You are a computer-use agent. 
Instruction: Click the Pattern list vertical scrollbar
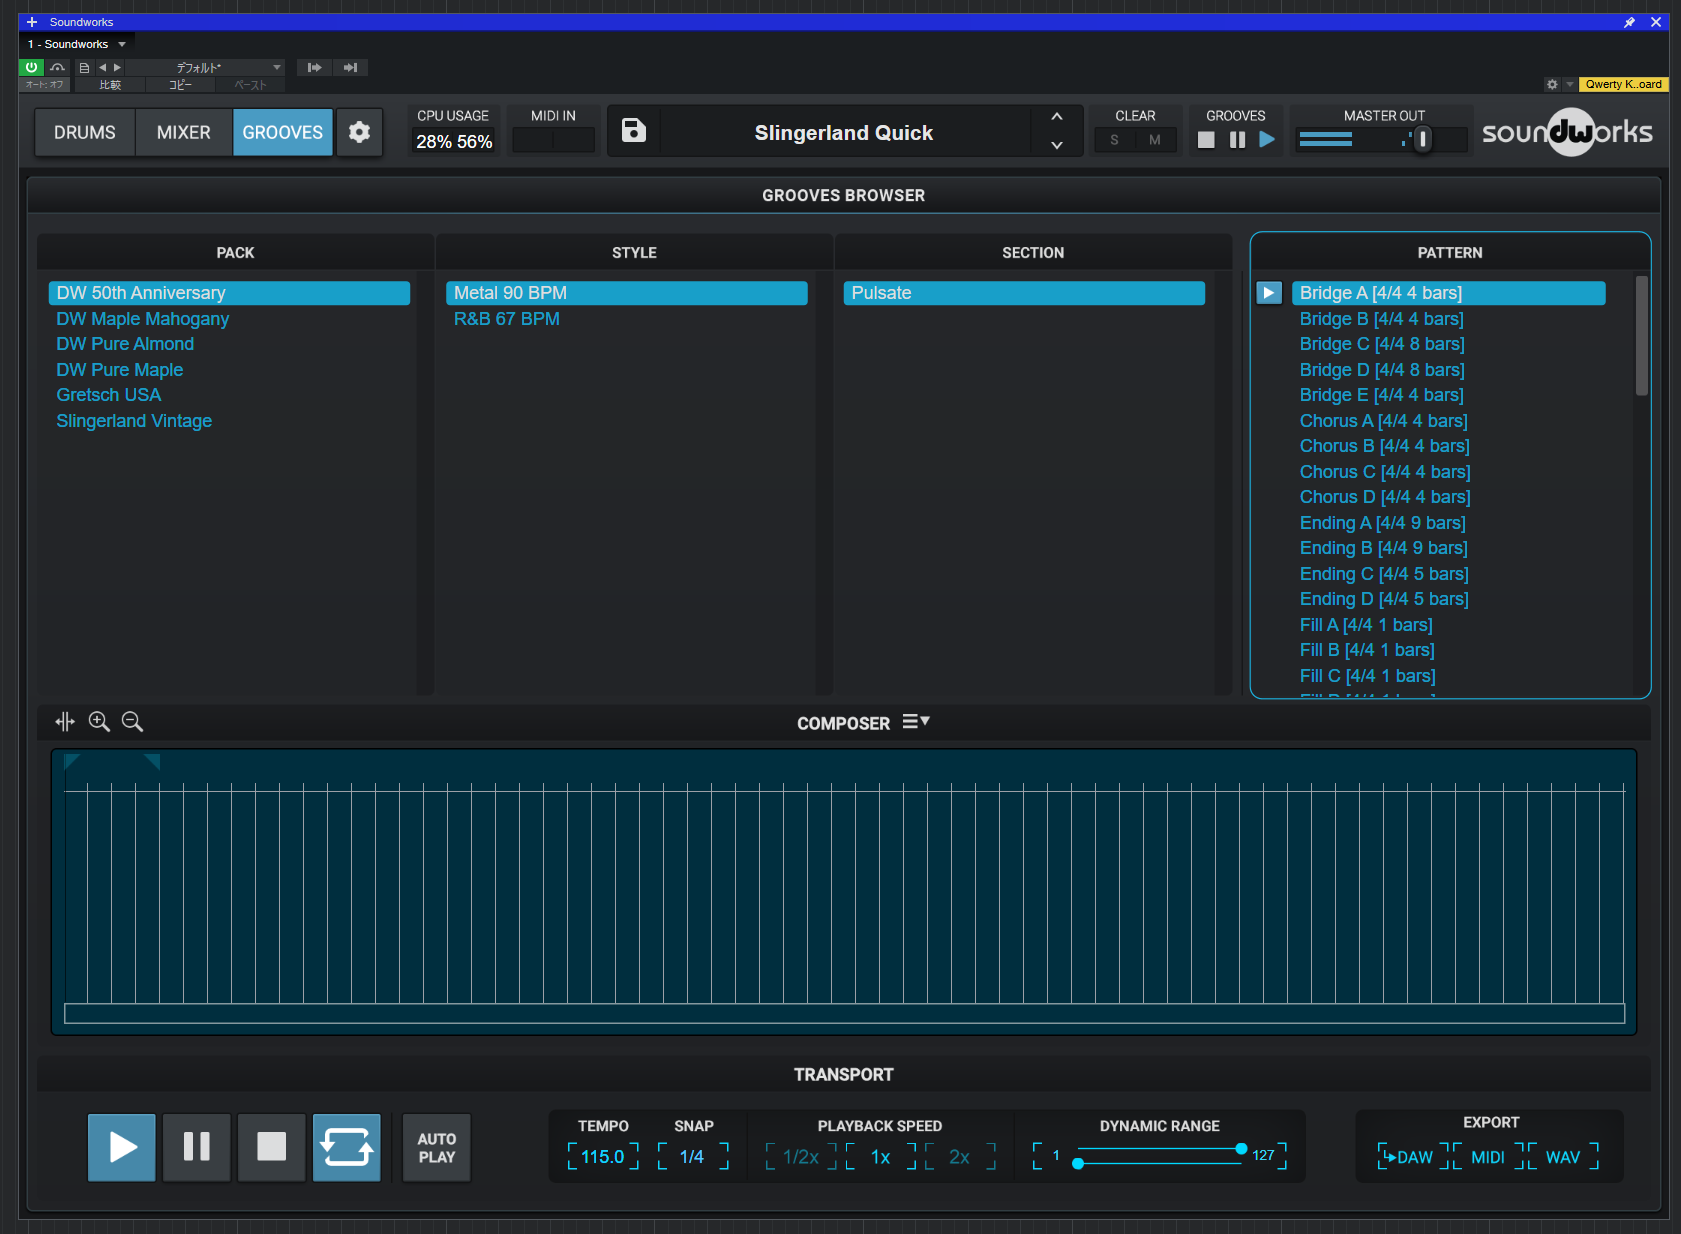[1641, 336]
